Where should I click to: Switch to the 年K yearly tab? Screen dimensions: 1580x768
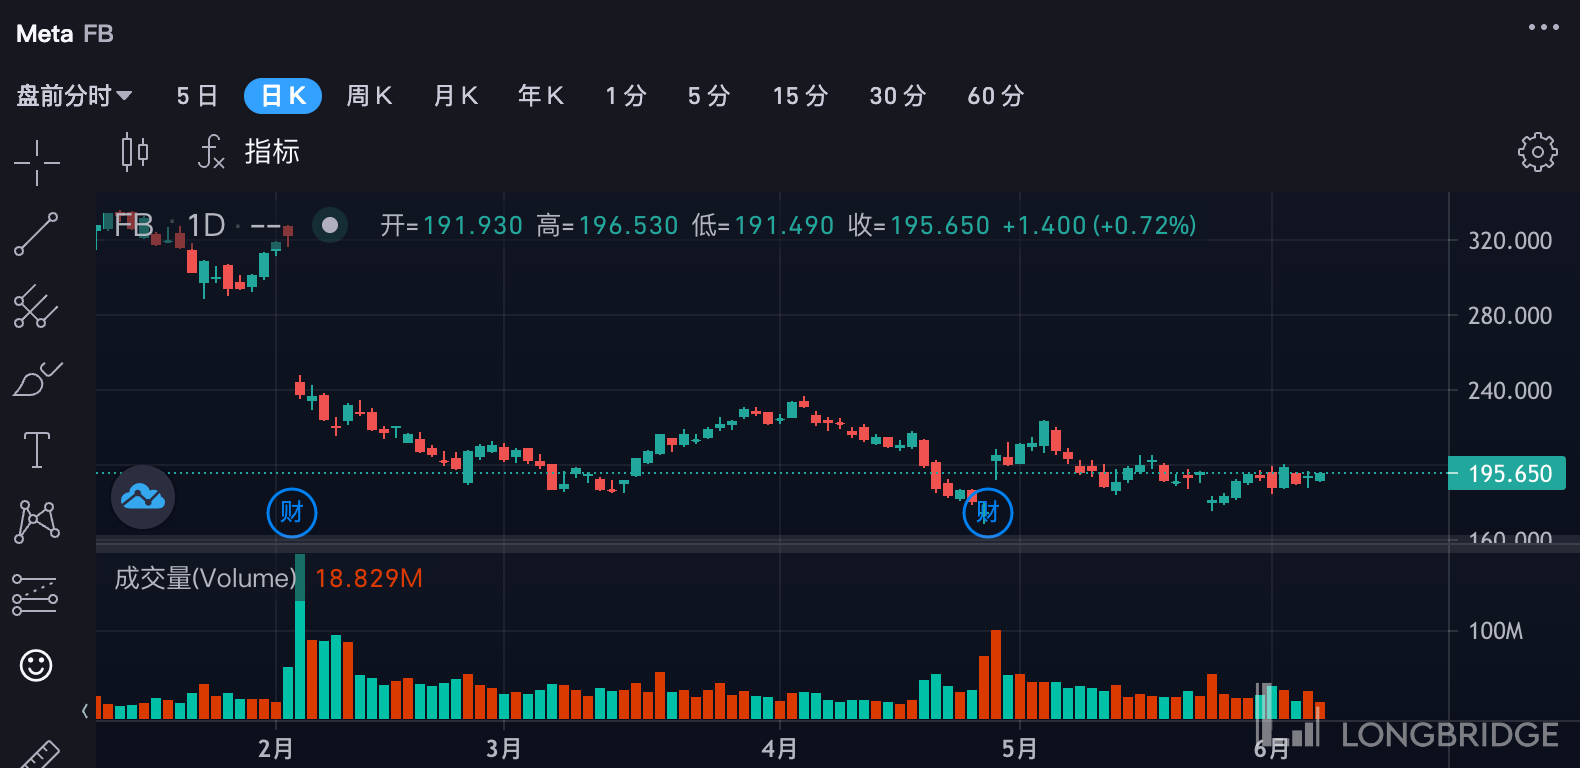pyautogui.click(x=541, y=96)
